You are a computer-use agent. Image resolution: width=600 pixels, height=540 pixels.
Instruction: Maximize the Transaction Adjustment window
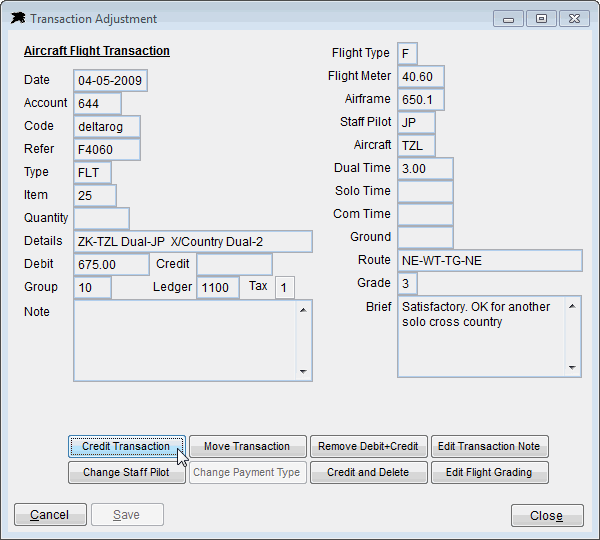[541, 19]
